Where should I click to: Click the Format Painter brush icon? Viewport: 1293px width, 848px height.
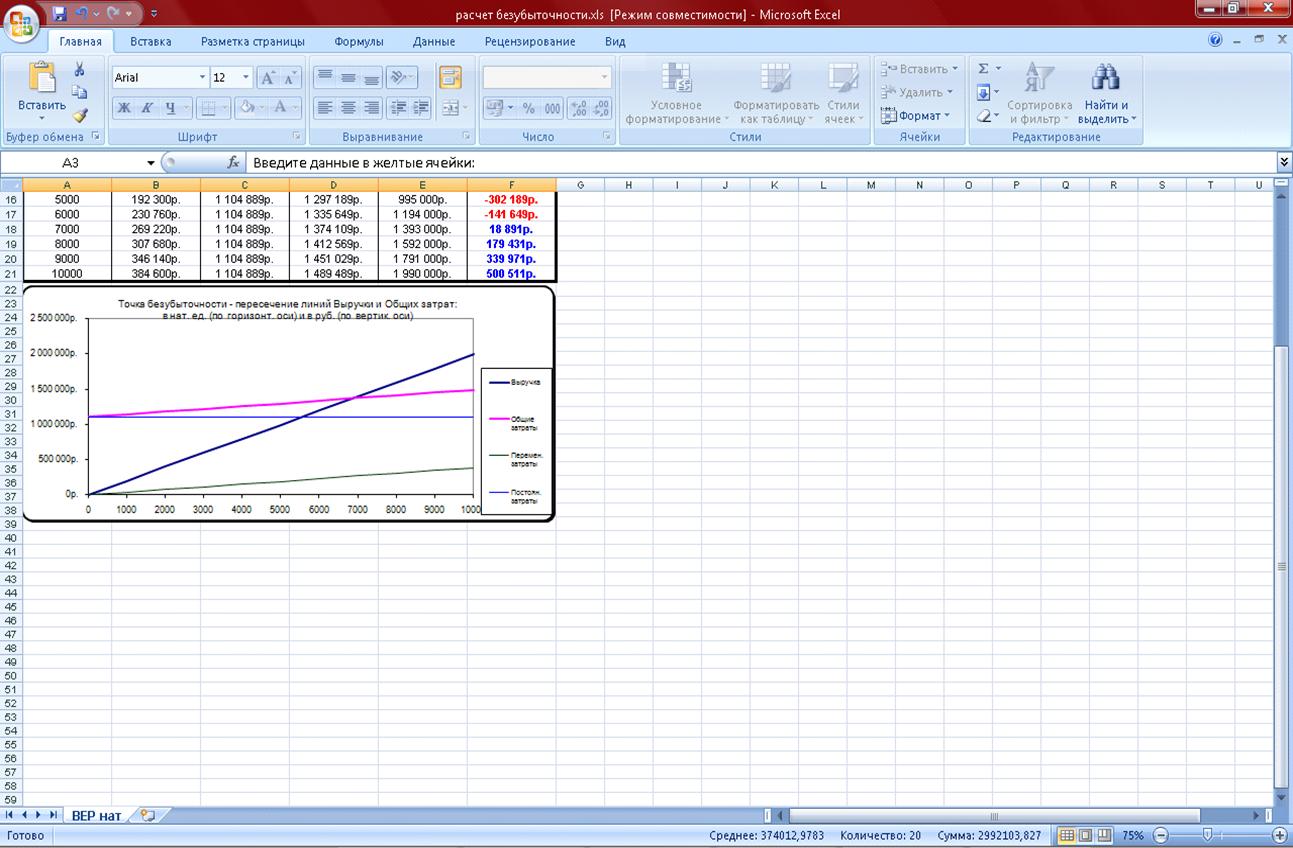tap(80, 115)
